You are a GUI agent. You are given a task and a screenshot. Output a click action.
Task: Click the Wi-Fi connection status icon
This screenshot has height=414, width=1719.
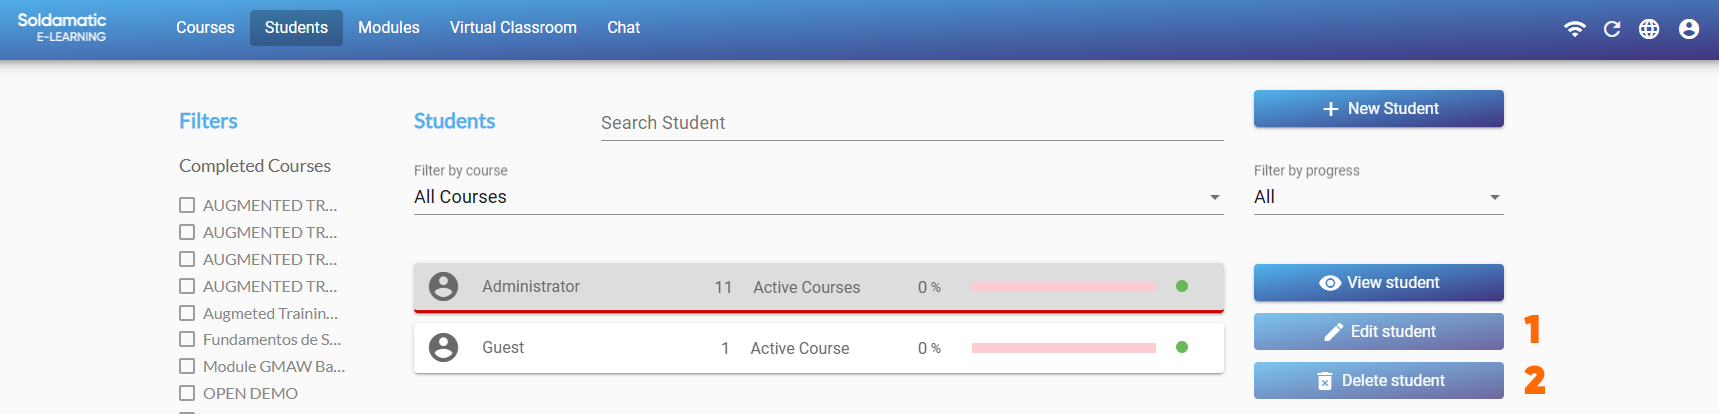1575,29
